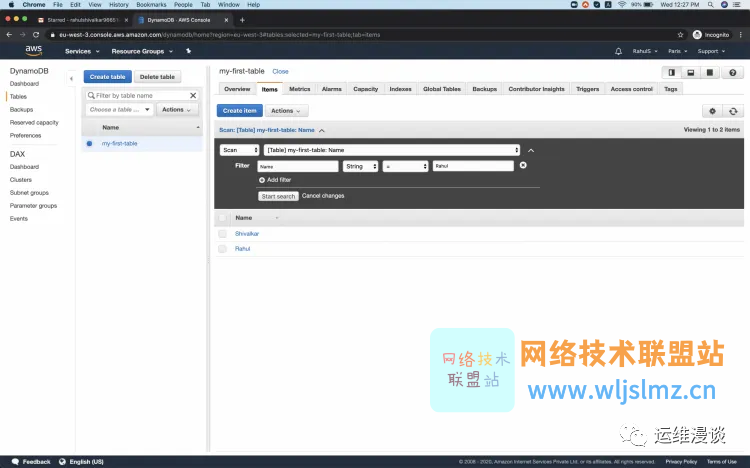
Task: Click the filter attribute Name input
Action: pyautogui.click(x=298, y=167)
